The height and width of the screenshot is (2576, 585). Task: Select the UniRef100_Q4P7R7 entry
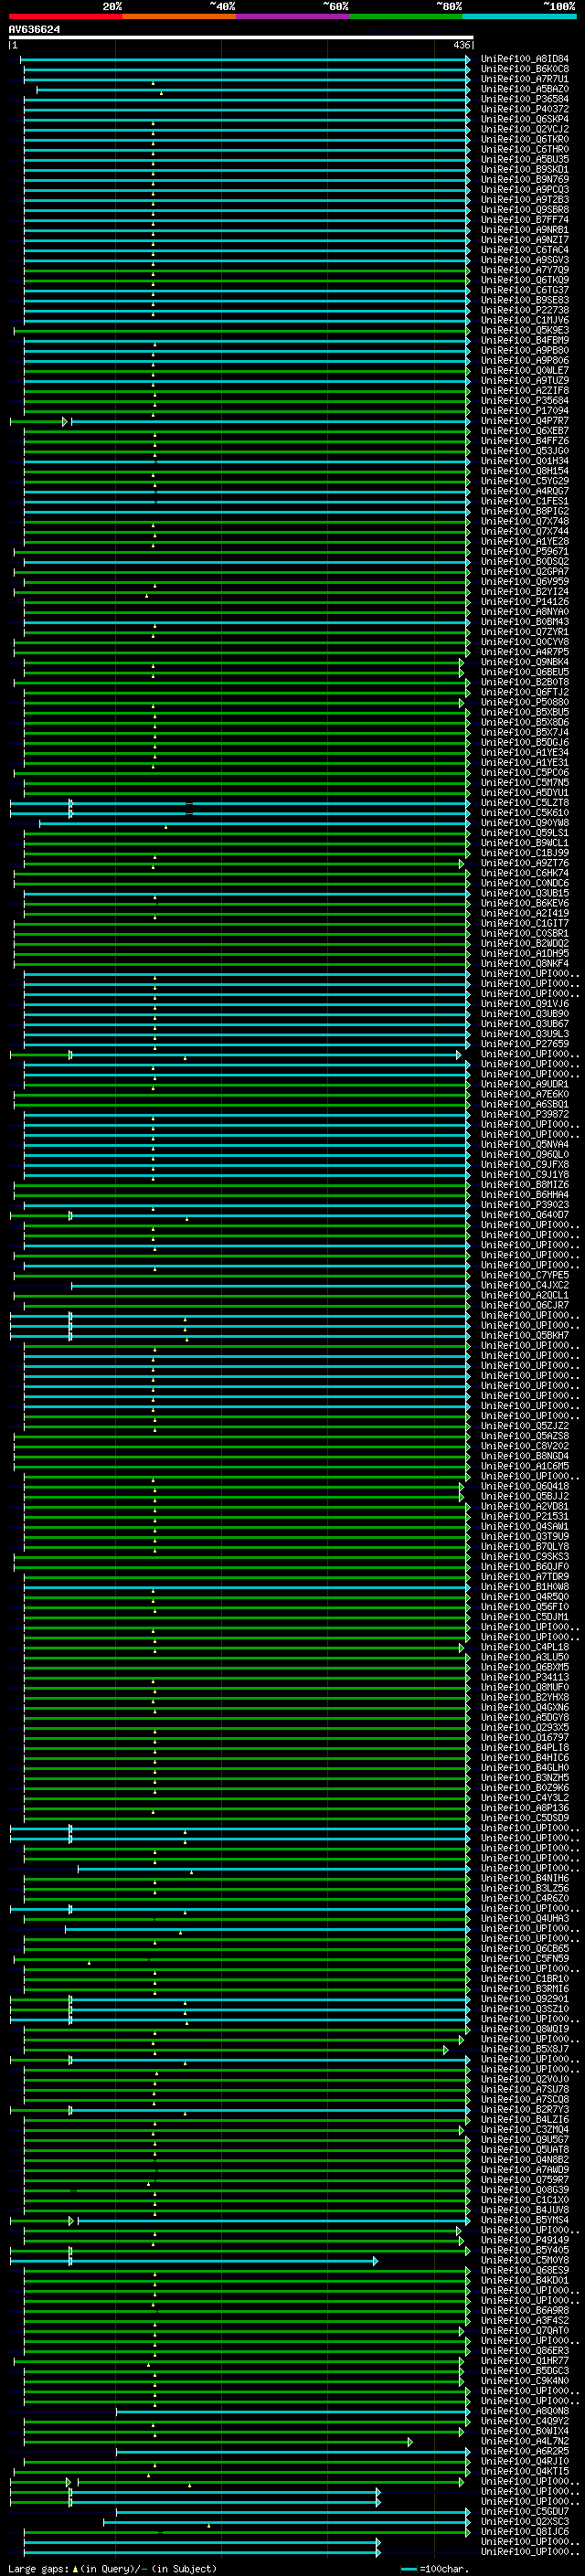[525, 421]
